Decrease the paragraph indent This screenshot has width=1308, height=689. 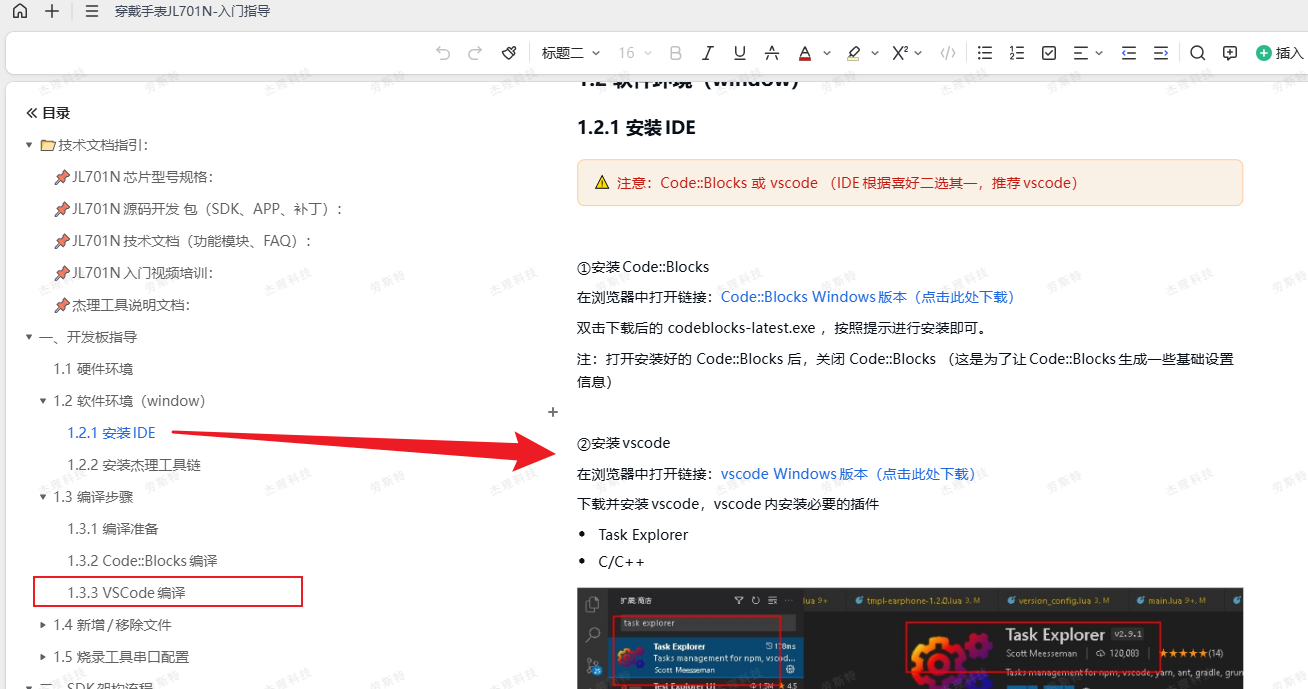point(1129,53)
